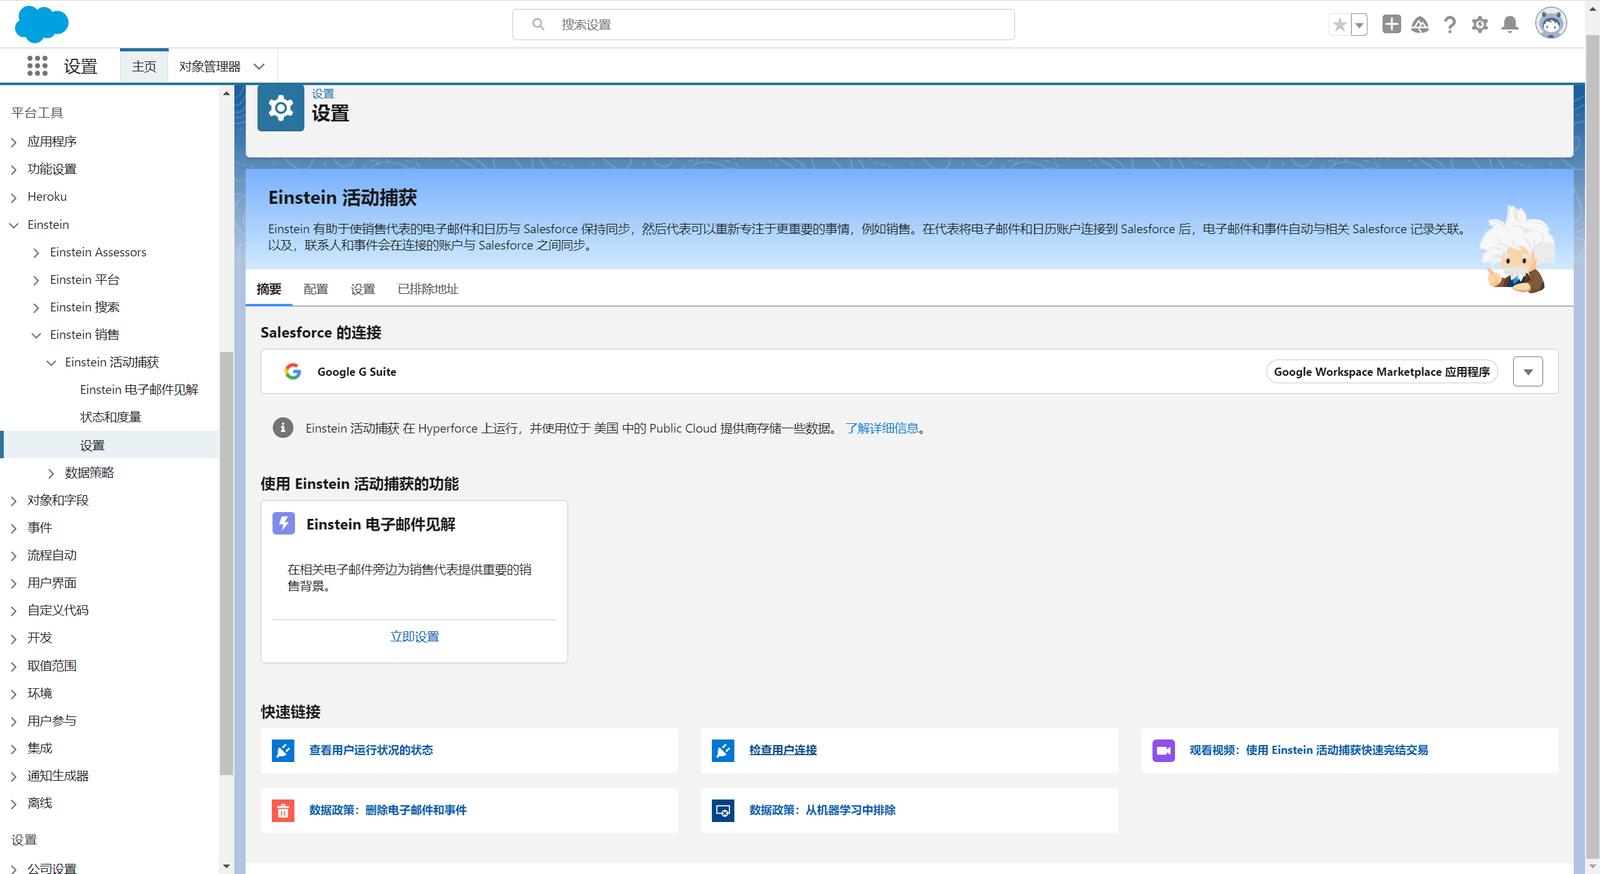This screenshot has height=874, width=1600.
Task: Click the info icon beside Hyperforce notice
Action: pyautogui.click(x=283, y=428)
